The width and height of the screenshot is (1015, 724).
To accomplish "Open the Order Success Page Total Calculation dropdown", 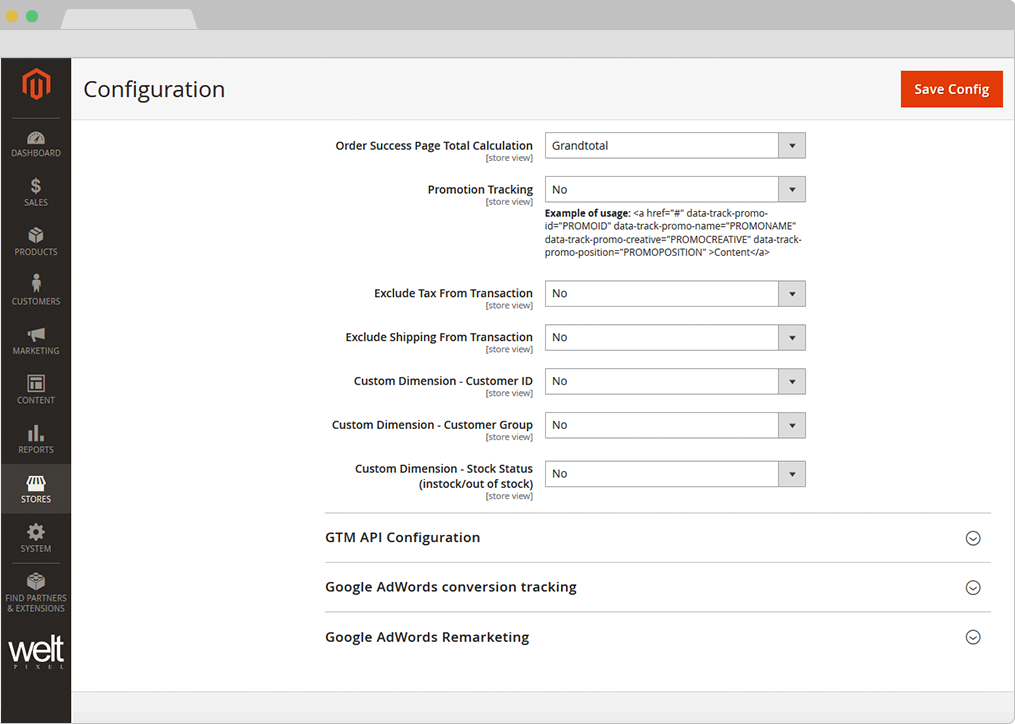I will (x=675, y=145).
